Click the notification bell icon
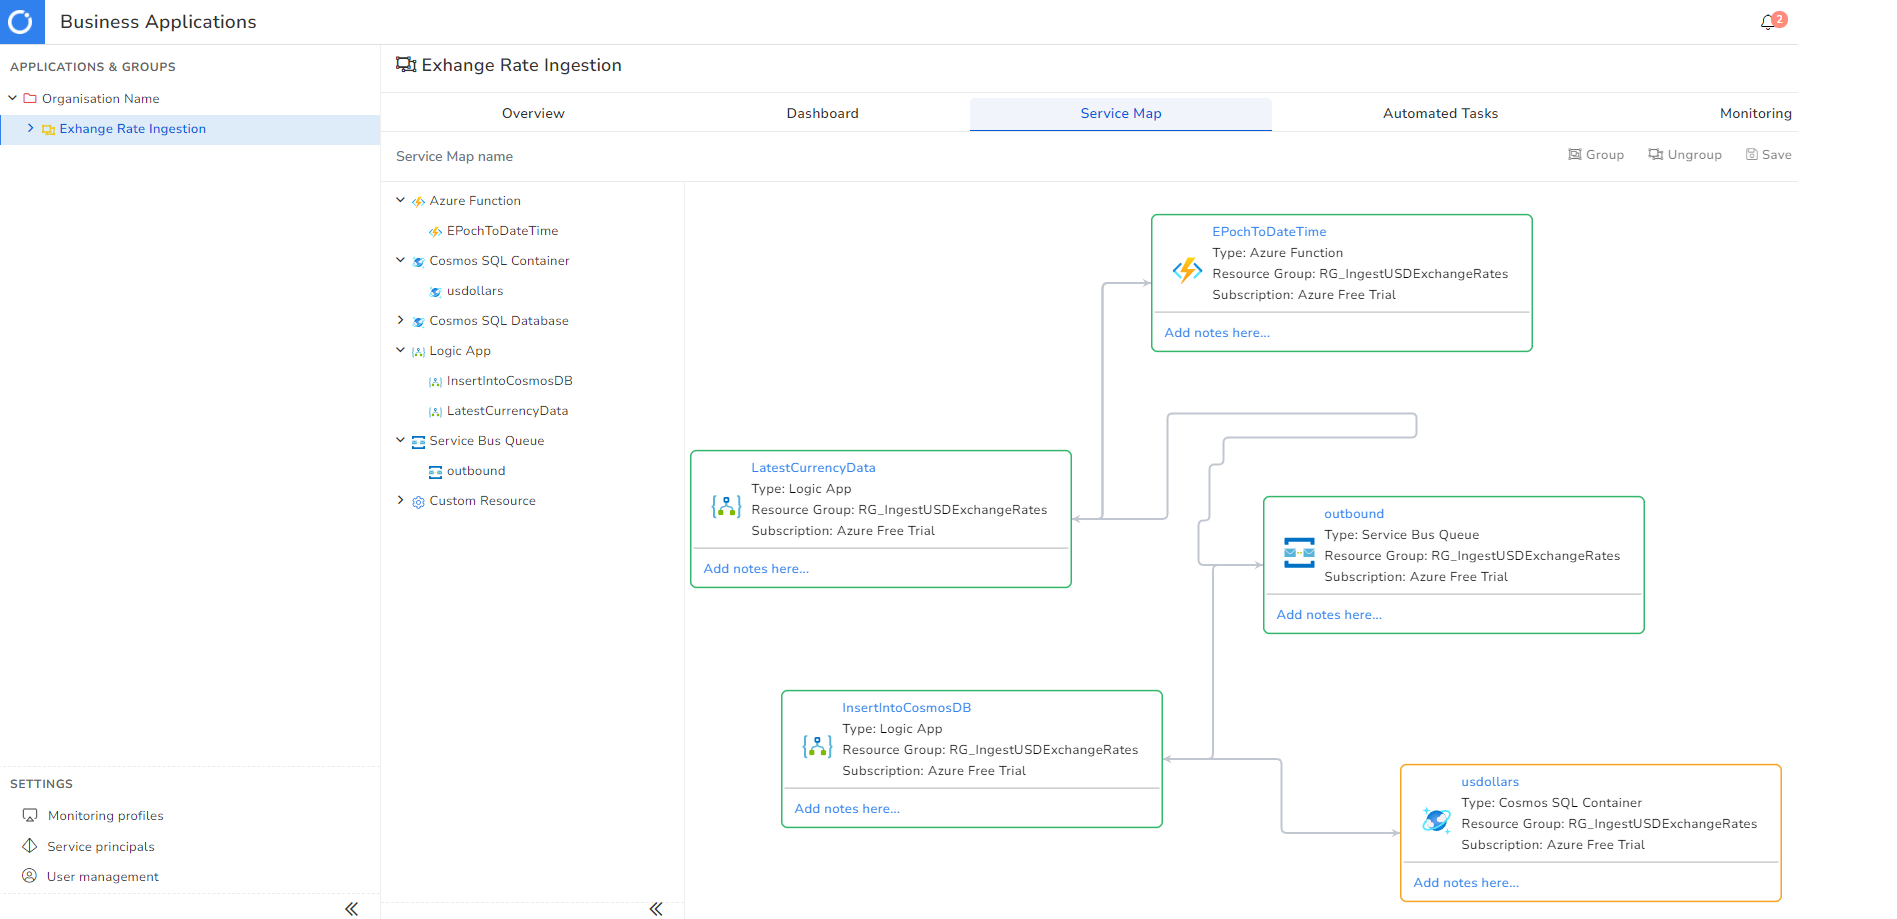 click(x=1768, y=22)
